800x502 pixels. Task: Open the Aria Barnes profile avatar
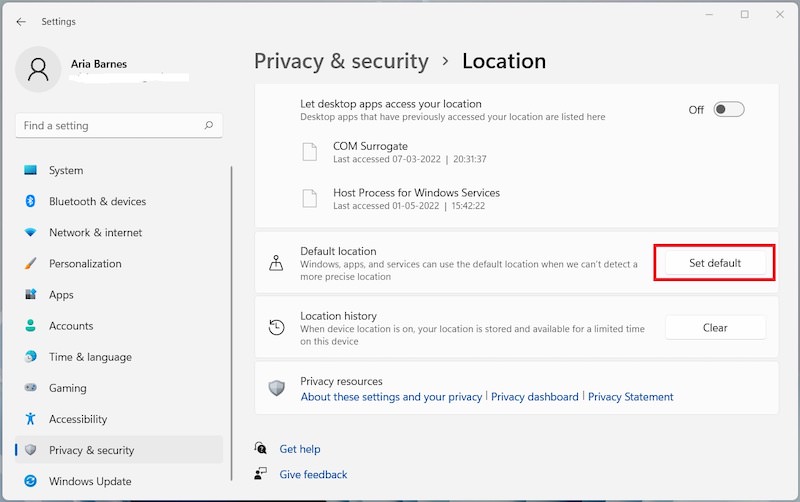(38, 69)
